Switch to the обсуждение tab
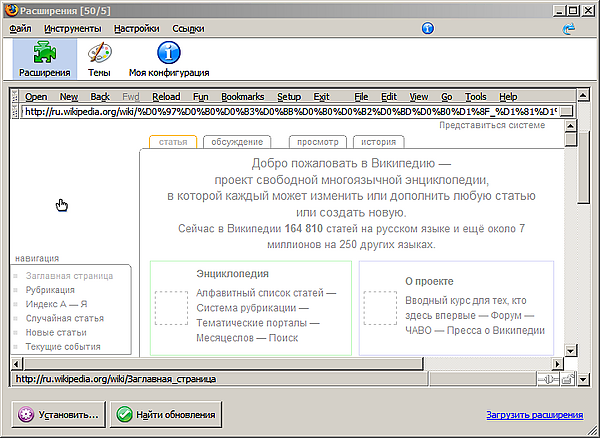The width and height of the screenshot is (600, 438). tap(237, 142)
